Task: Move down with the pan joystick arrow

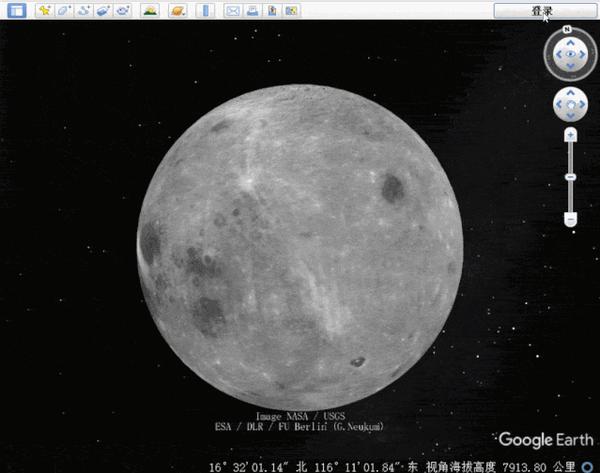Action: [571, 116]
